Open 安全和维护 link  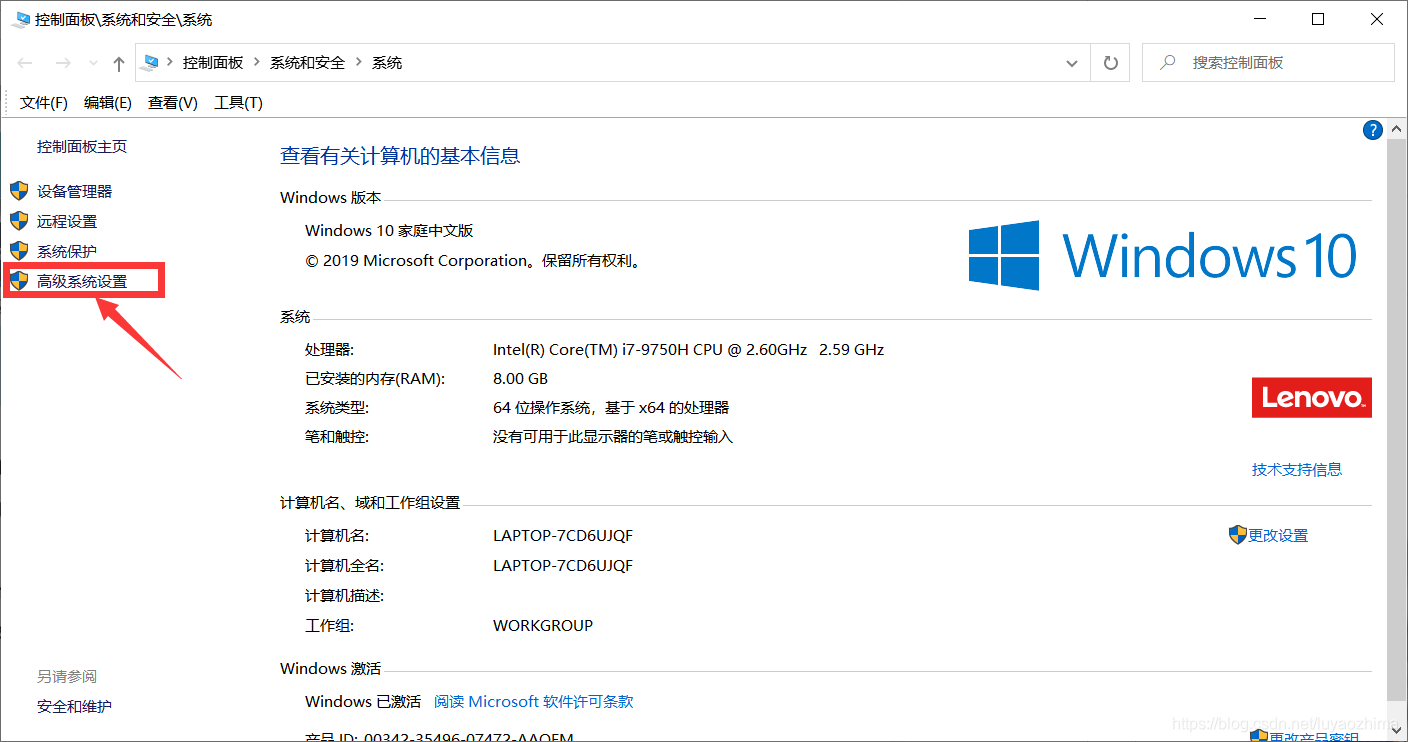point(75,706)
